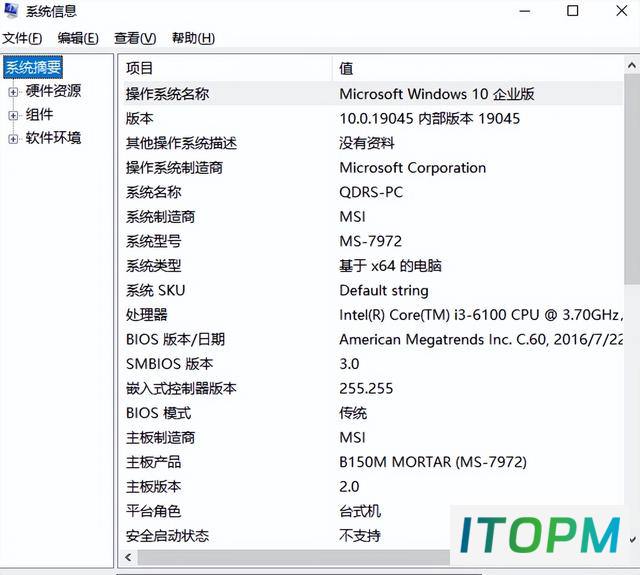
Task: Select the 系统类型 row label
Action: [153, 266]
